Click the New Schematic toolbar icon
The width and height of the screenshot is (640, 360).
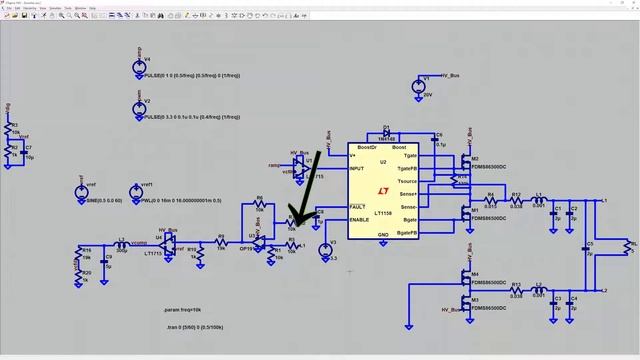click(x=7, y=16)
